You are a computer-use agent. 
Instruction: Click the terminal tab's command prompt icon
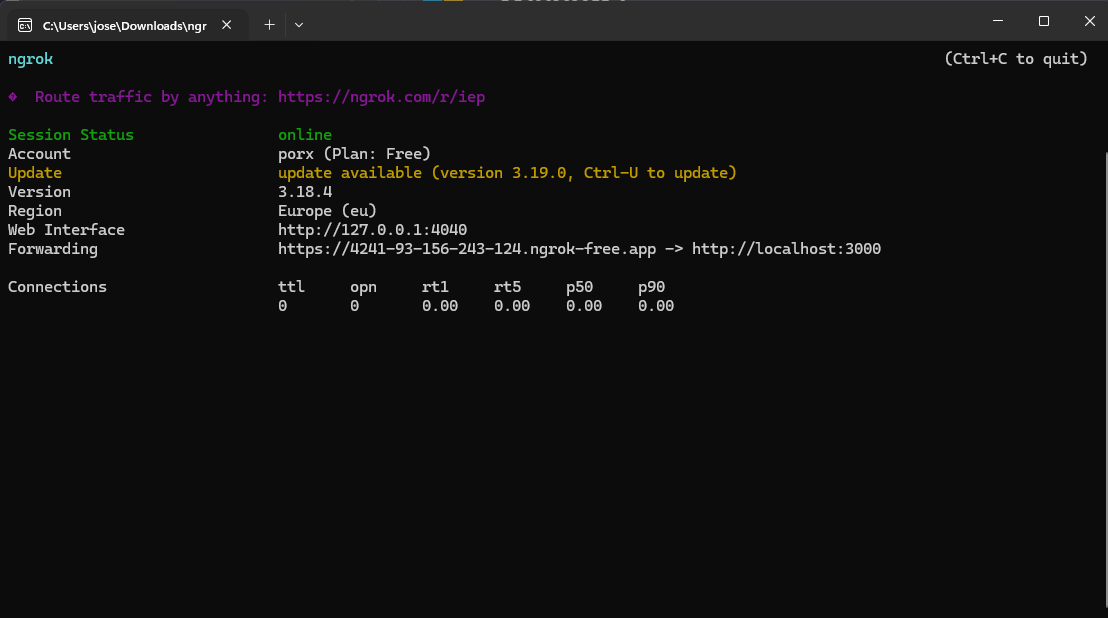pos(25,25)
